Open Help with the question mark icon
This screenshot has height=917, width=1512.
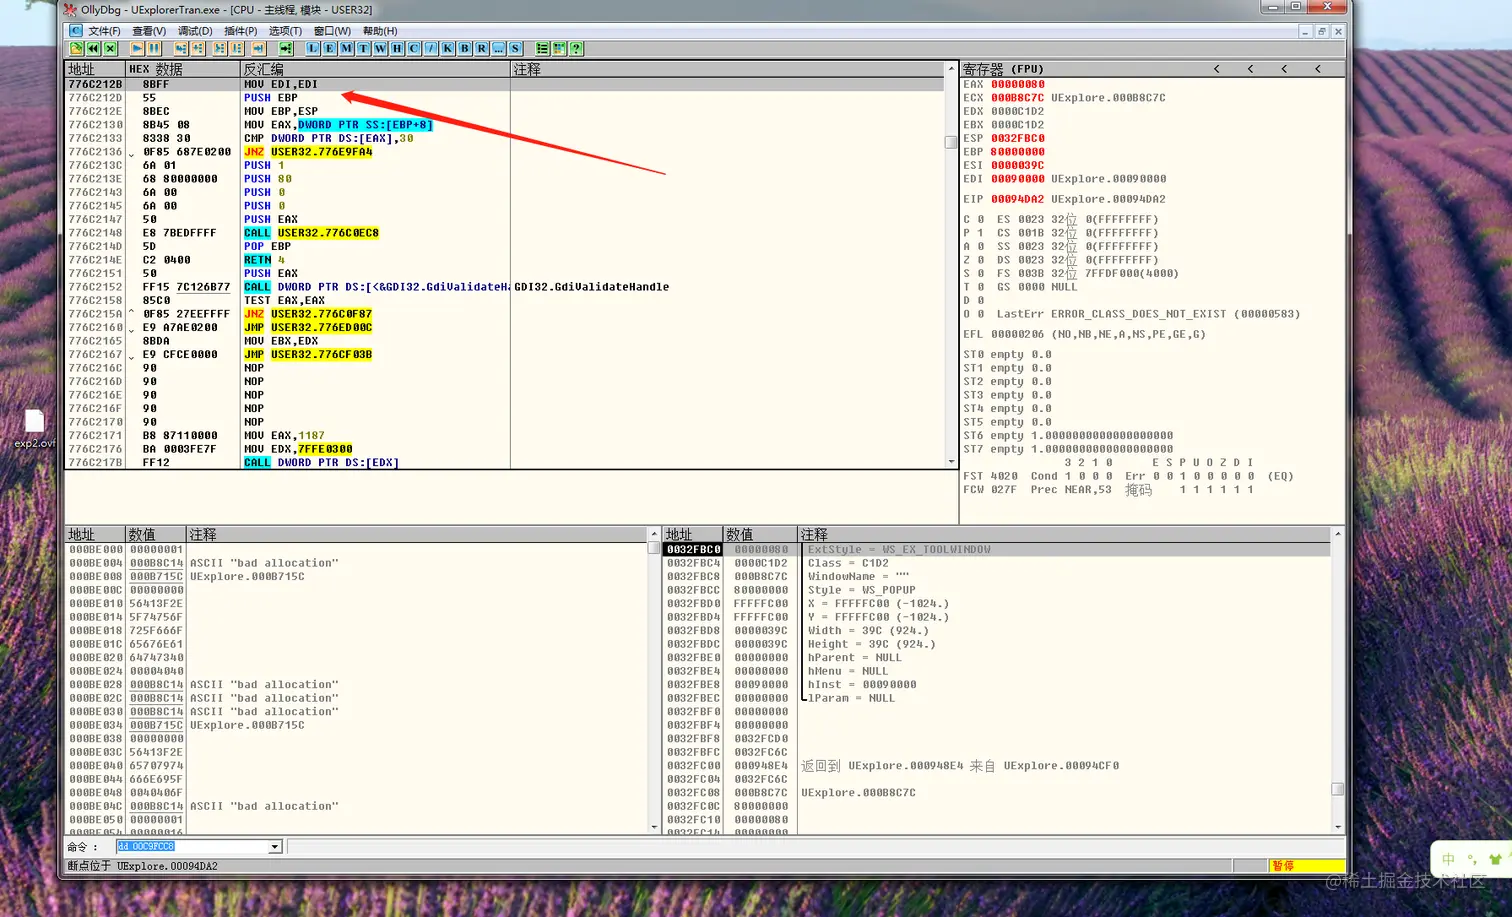[x=576, y=48]
